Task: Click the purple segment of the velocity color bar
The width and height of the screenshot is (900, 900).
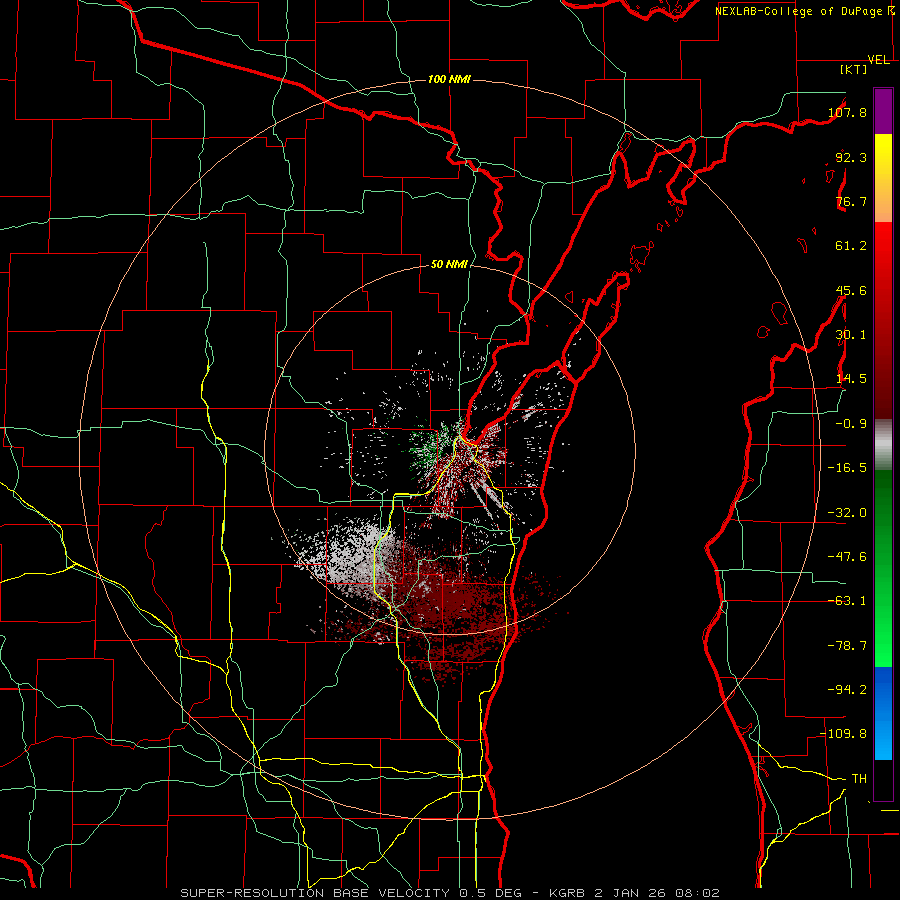Action: 883,111
